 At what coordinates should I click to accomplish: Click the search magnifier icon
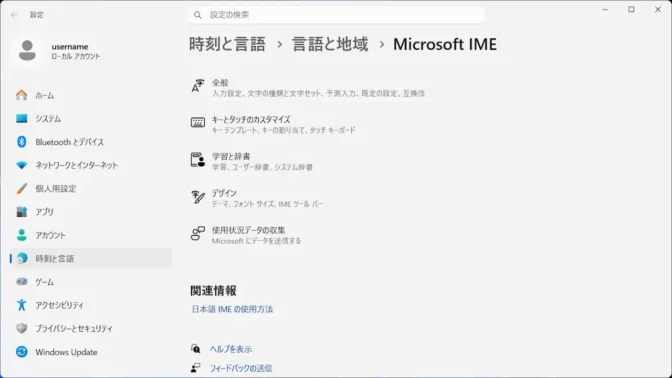[198, 15]
